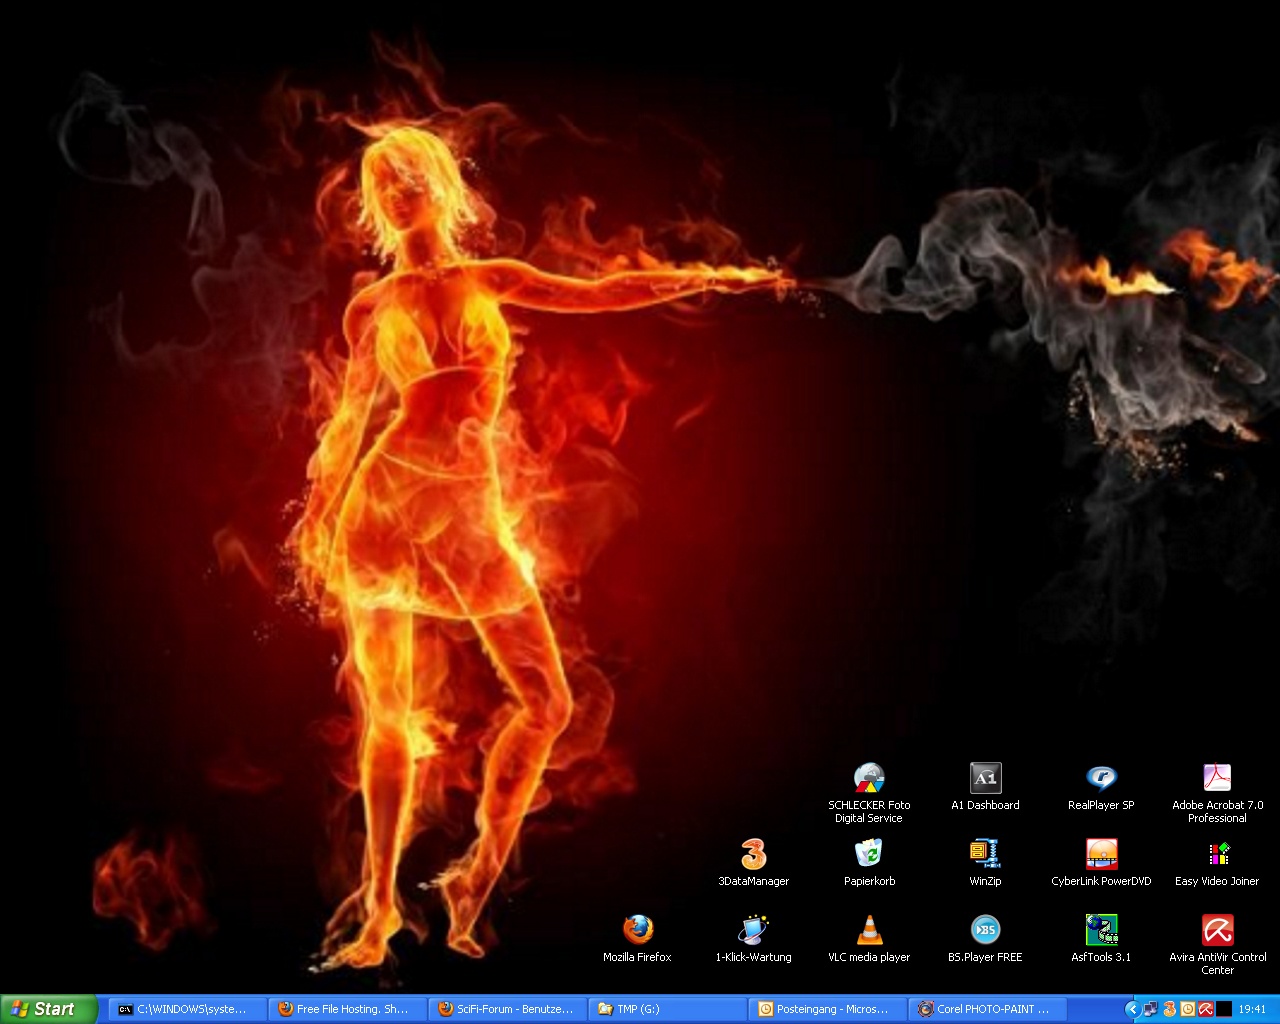The width and height of the screenshot is (1280, 1024).
Task: Select the CyberLink PowerDVD icon
Action: (x=1101, y=854)
